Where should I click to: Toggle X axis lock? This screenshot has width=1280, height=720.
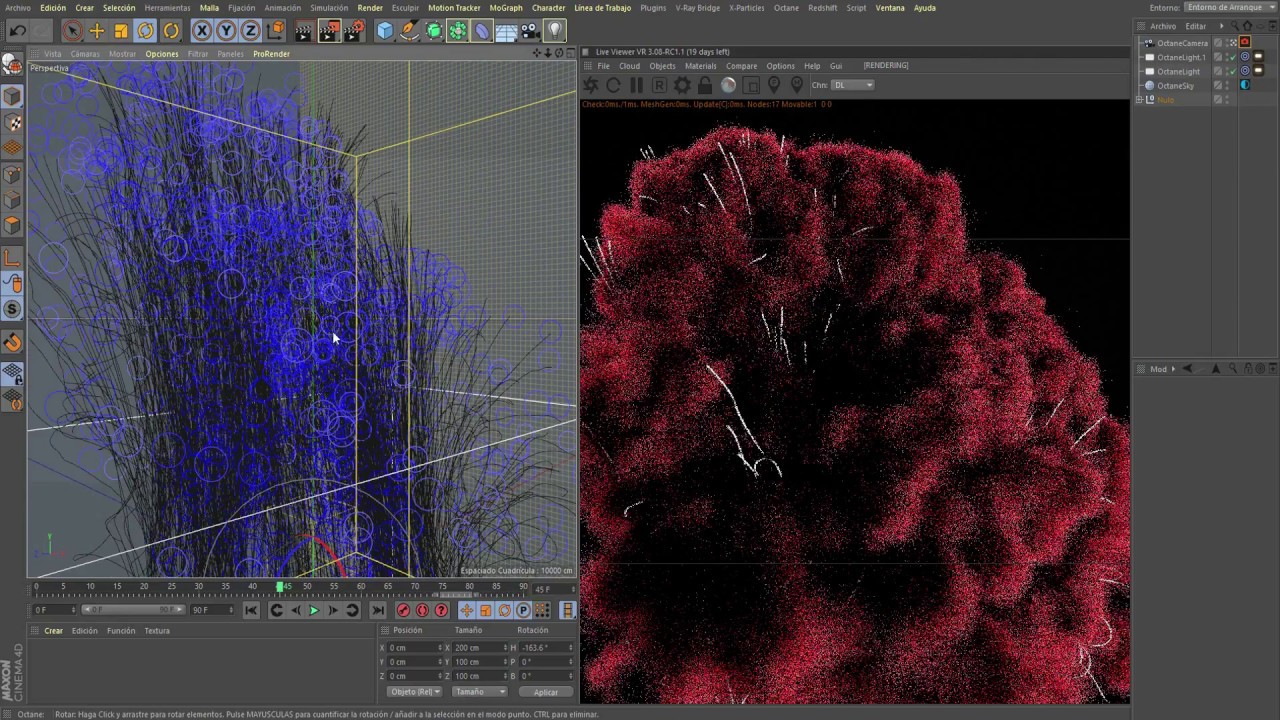pyautogui.click(x=202, y=31)
